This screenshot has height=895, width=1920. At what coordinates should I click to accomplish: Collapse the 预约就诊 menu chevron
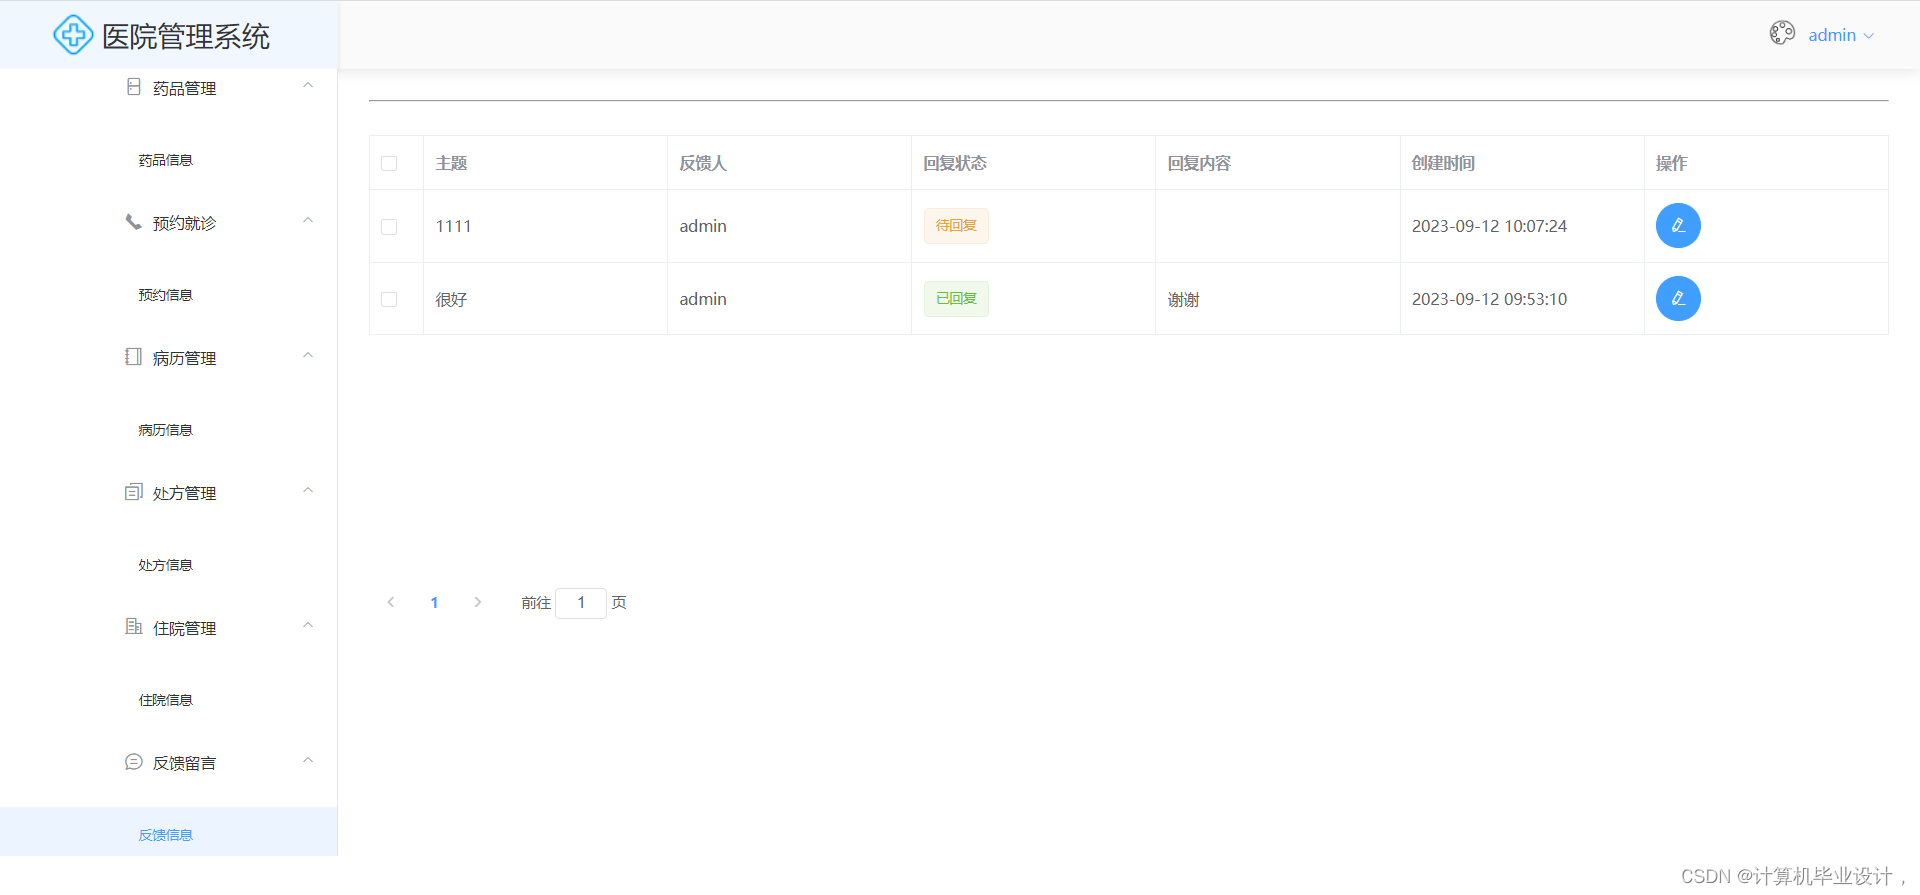click(308, 221)
